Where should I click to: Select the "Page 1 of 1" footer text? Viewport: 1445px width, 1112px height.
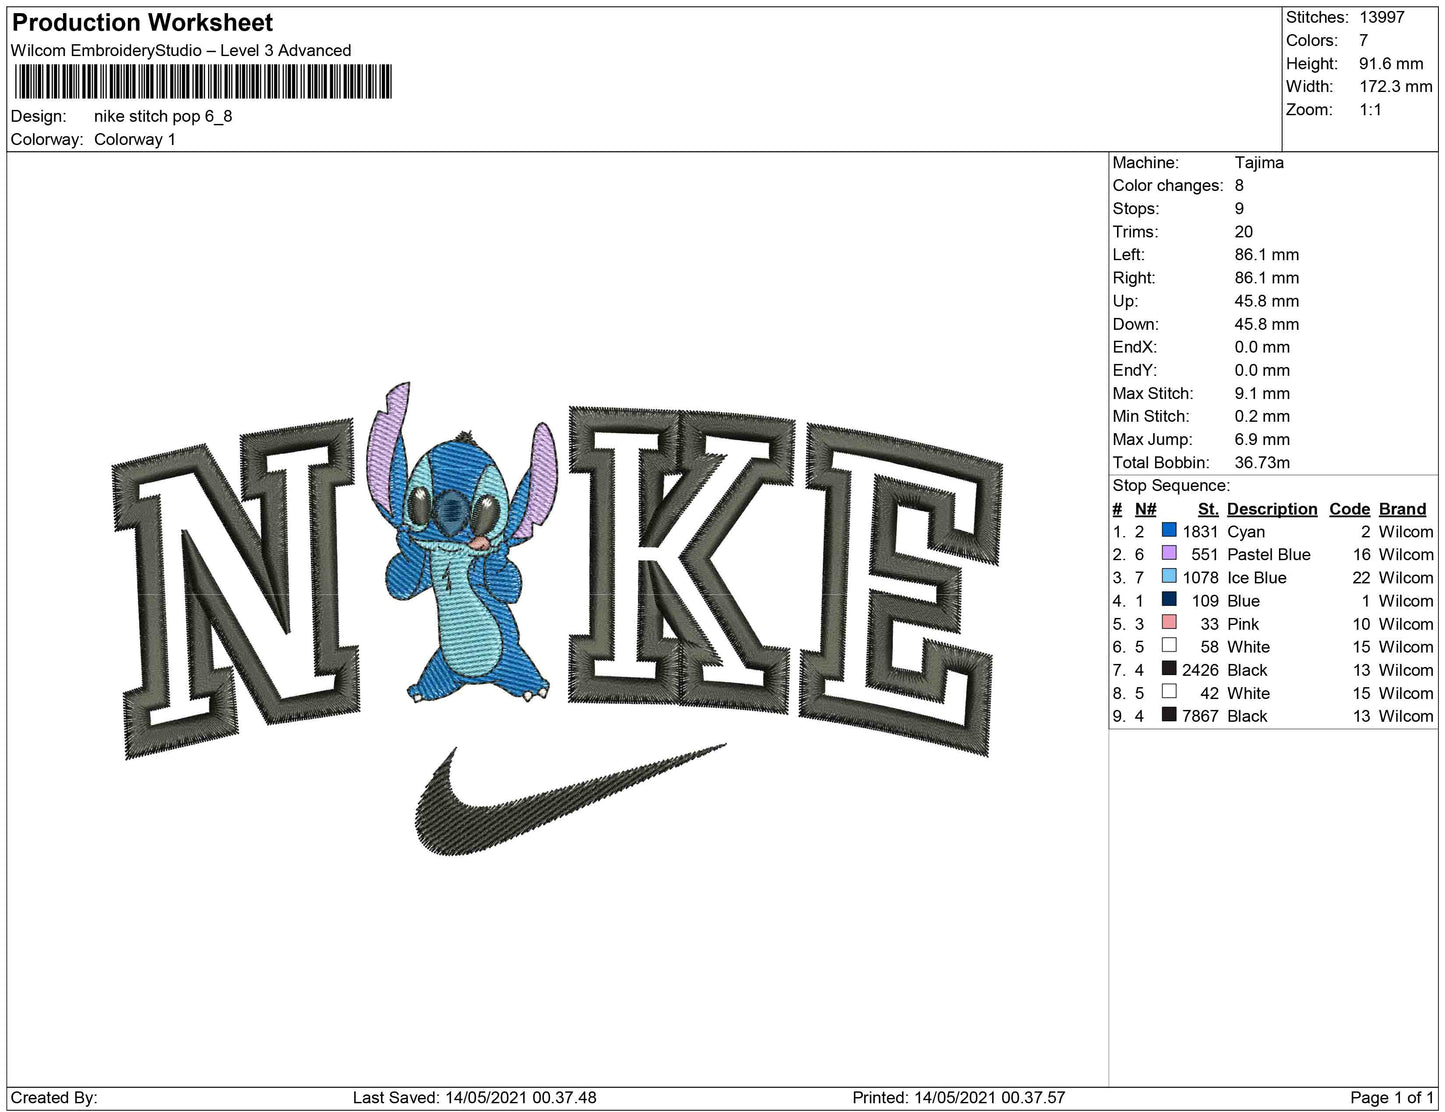(x=1392, y=1097)
